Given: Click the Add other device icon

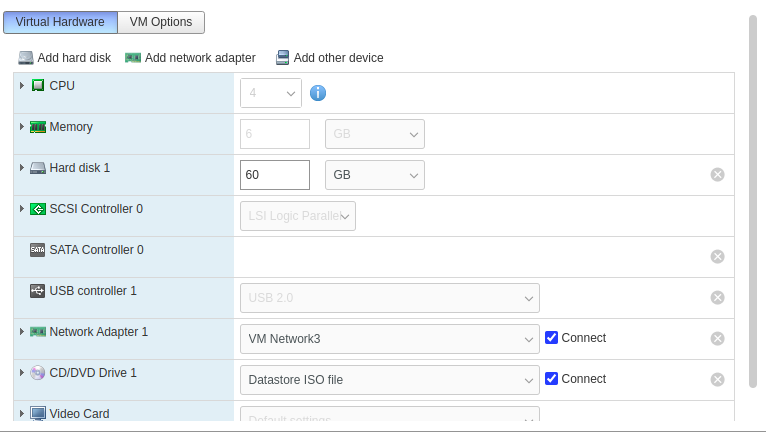Looking at the screenshot, I should coord(283,58).
